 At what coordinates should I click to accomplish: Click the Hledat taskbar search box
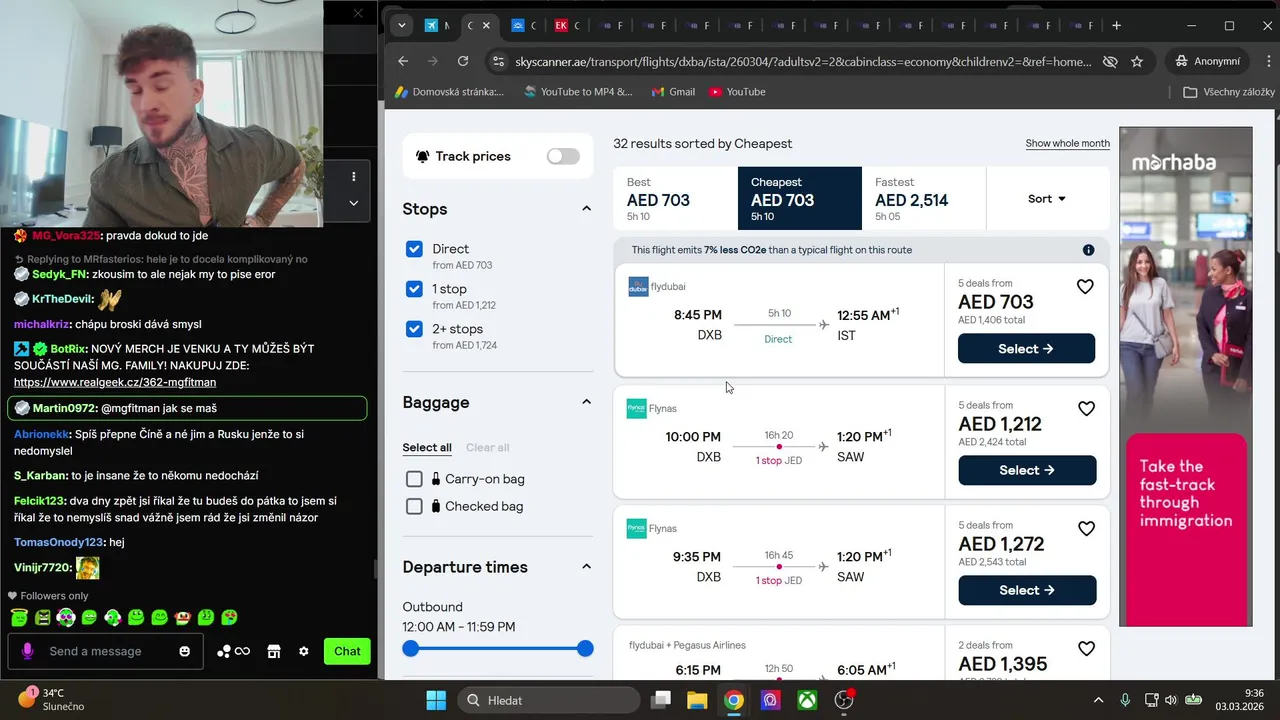point(548,700)
